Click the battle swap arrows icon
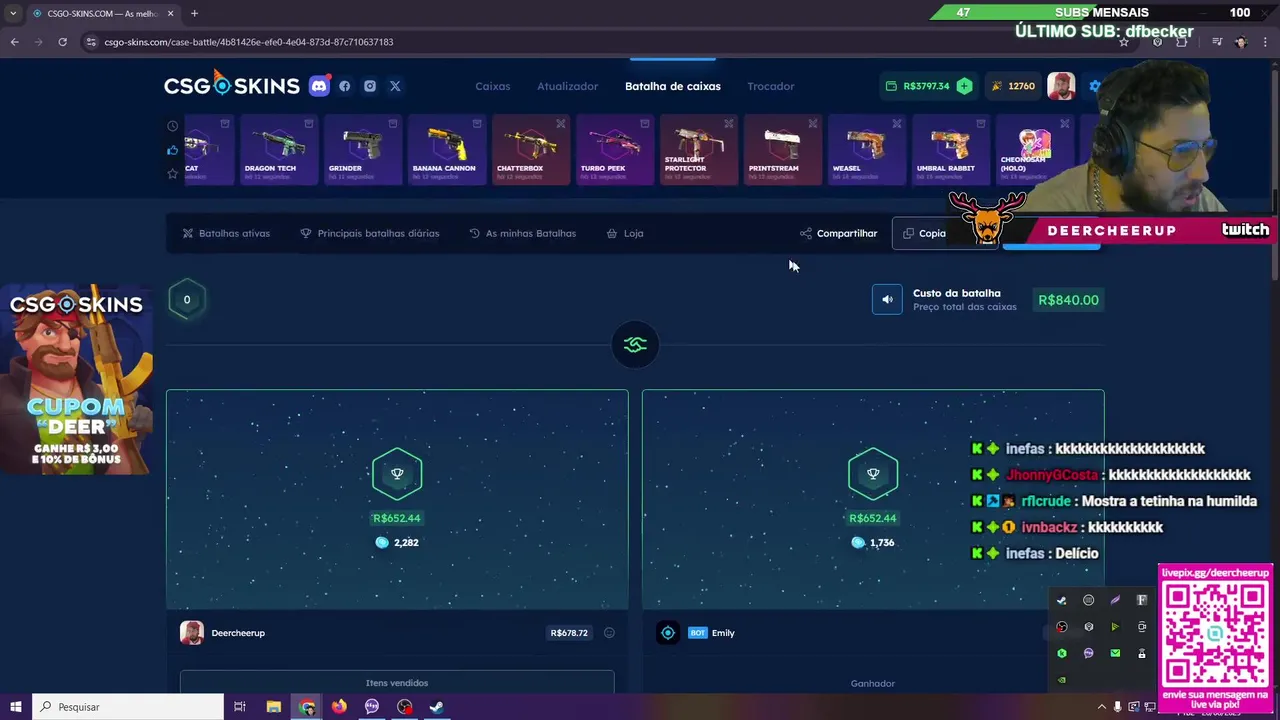The image size is (1280, 720). tap(635, 345)
